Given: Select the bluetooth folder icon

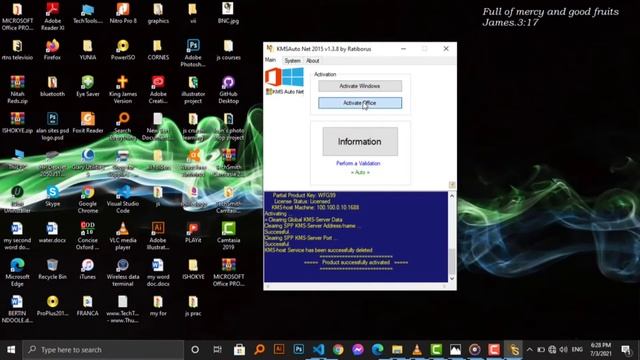Looking at the screenshot, I should [x=52, y=86].
